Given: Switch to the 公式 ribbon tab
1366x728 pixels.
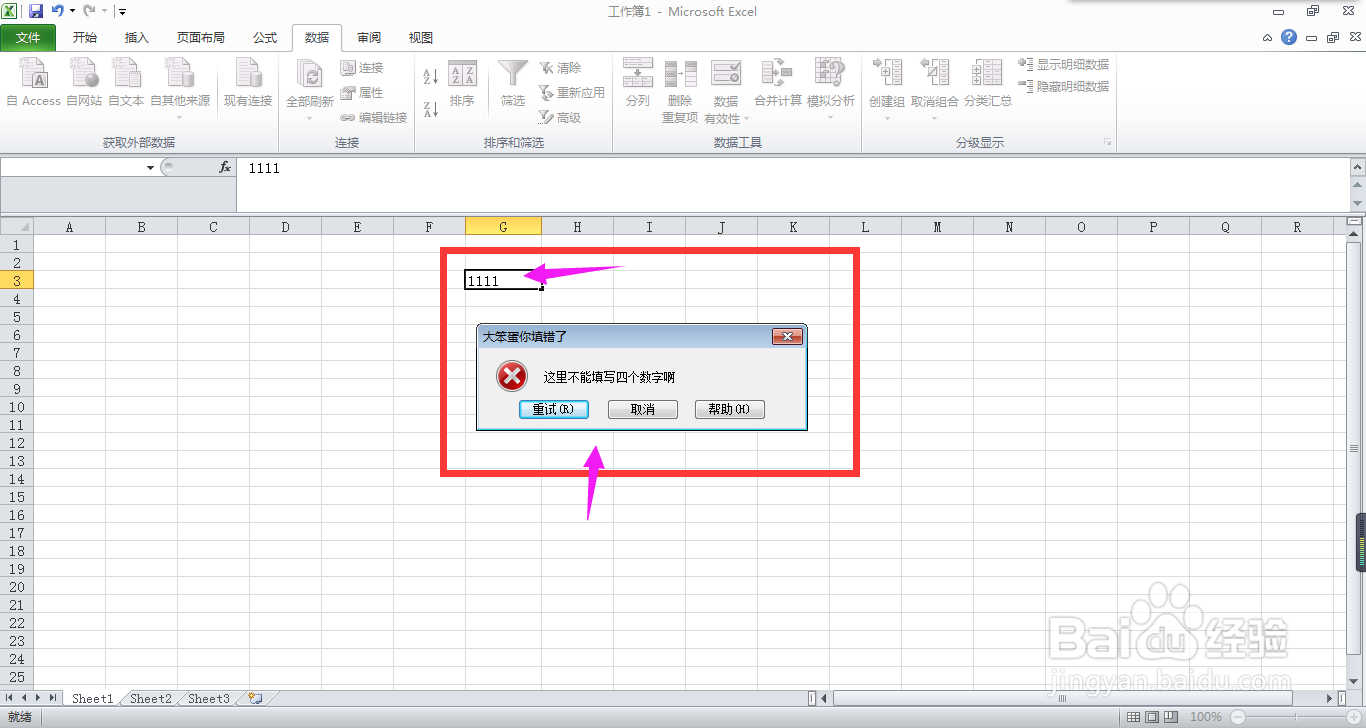Looking at the screenshot, I should pos(264,38).
